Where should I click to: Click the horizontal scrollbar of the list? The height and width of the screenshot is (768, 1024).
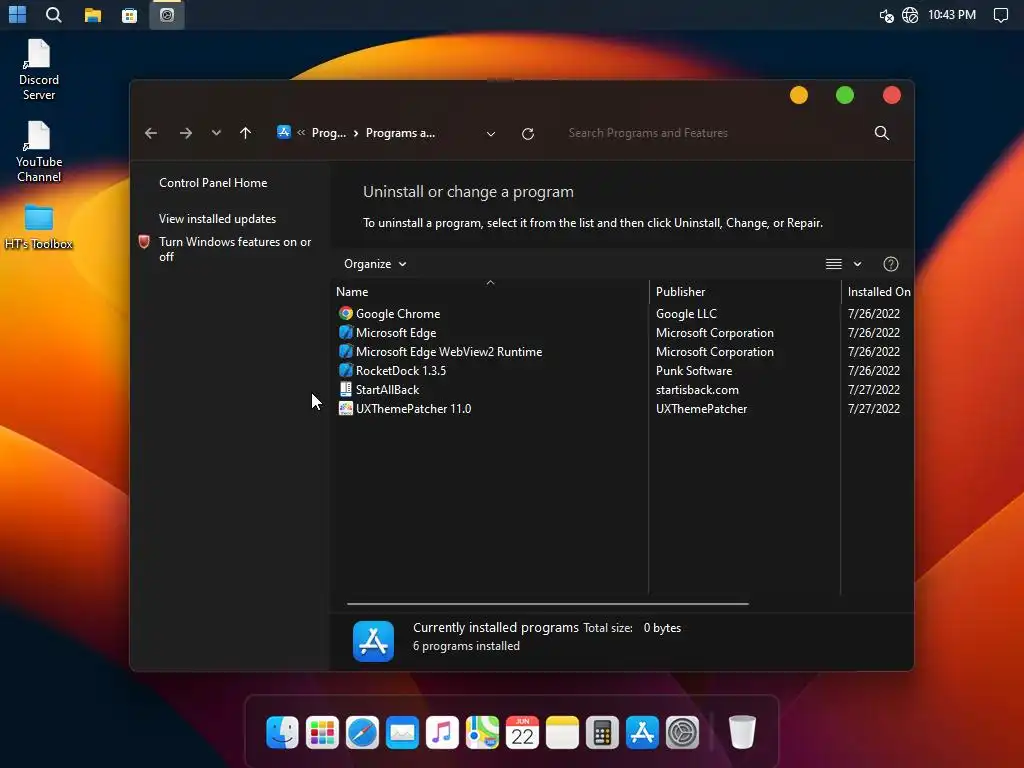[x=547, y=604]
